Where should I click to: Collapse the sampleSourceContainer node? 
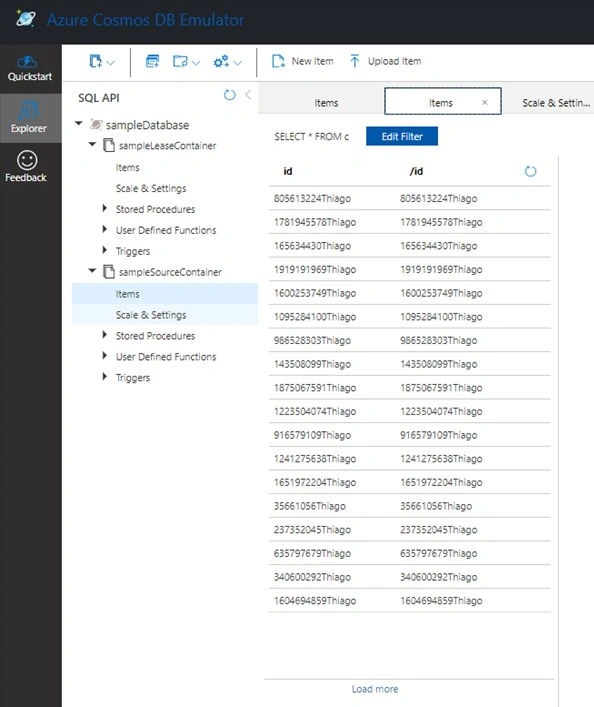pos(92,271)
